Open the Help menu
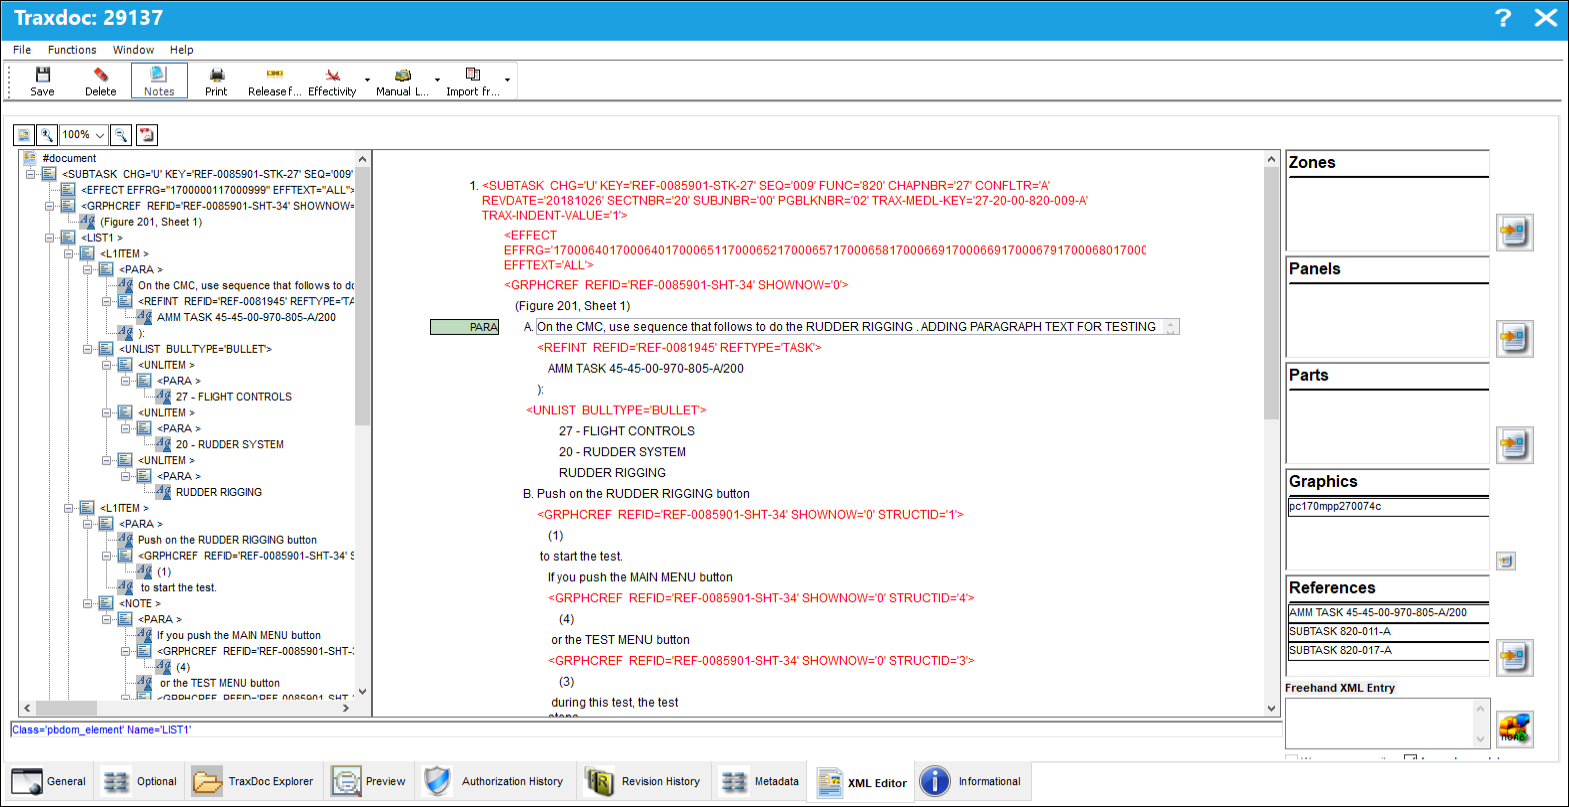Image resolution: width=1569 pixels, height=807 pixels. [x=181, y=50]
